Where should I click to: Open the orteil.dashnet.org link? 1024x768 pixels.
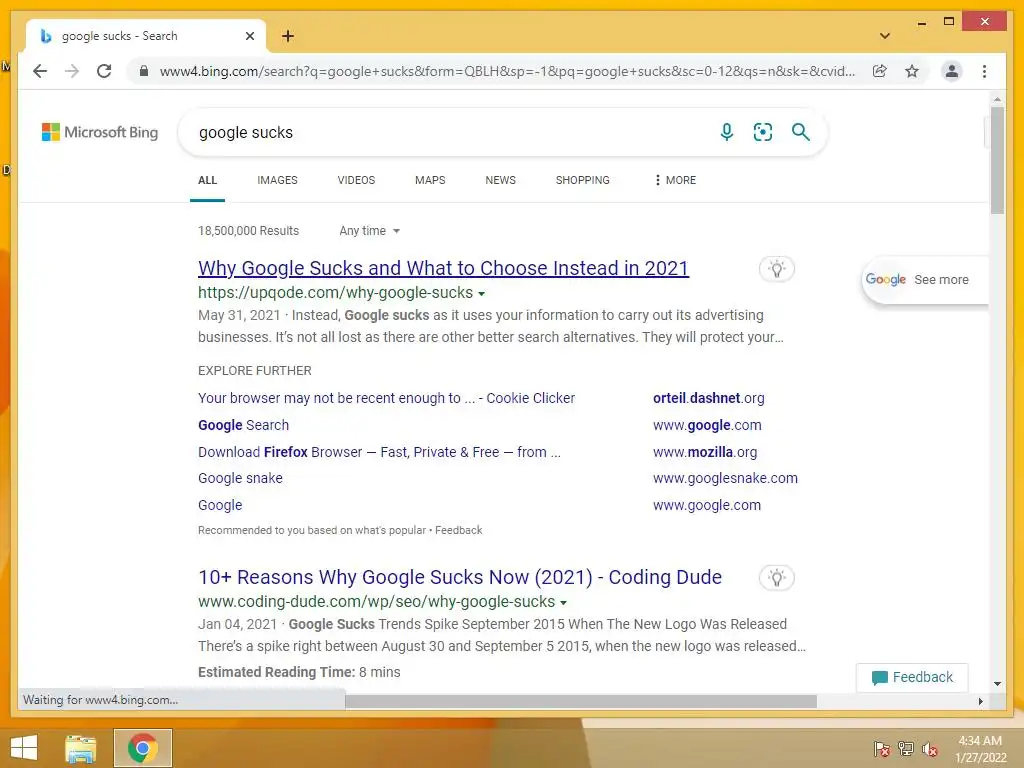[x=709, y=398]
